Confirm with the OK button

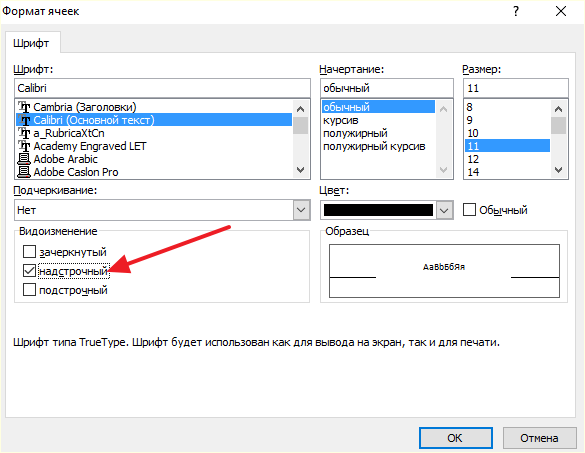pos(456,438)
